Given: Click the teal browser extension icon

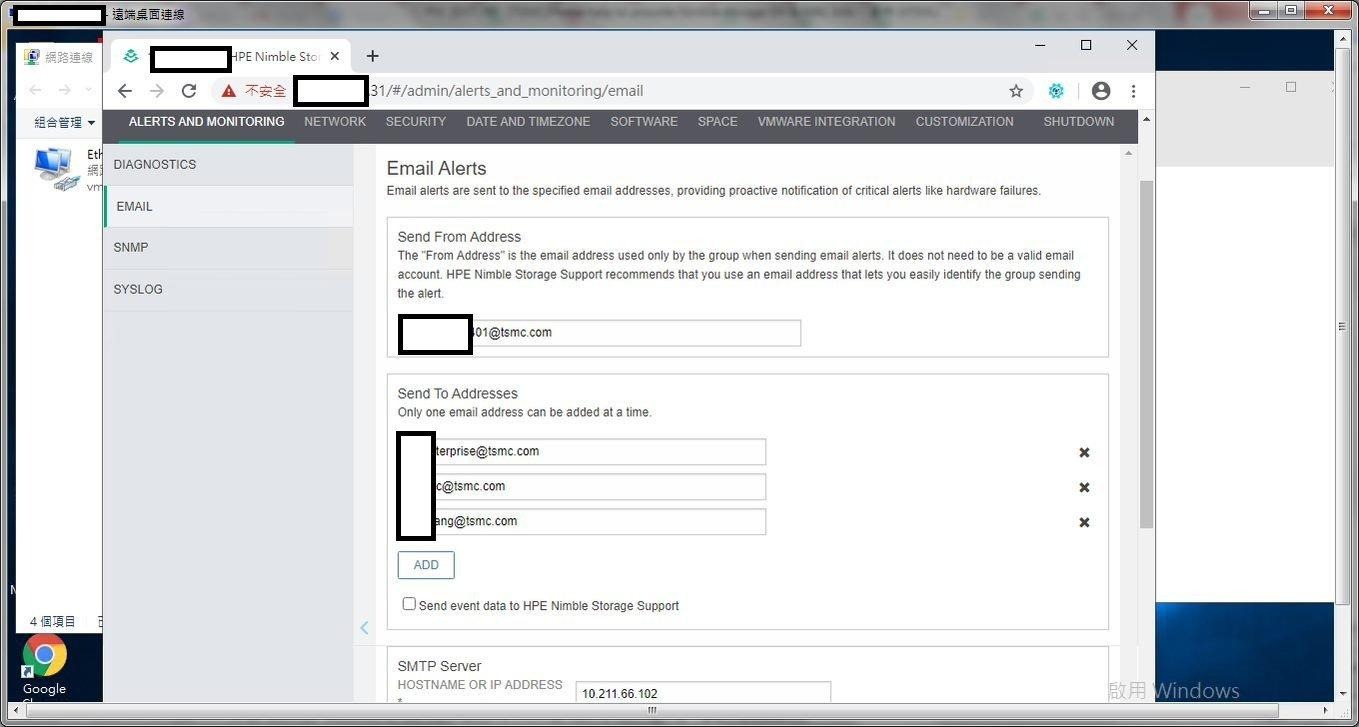Looking at the screenshot, I should (1056, 91).
